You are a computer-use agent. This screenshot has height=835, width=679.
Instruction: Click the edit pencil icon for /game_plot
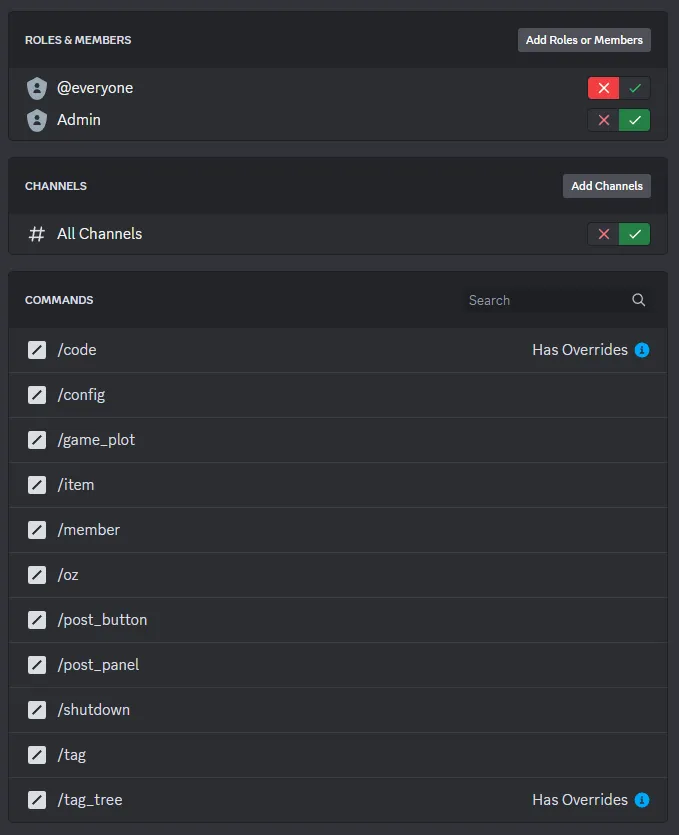[x=37, y=440]
